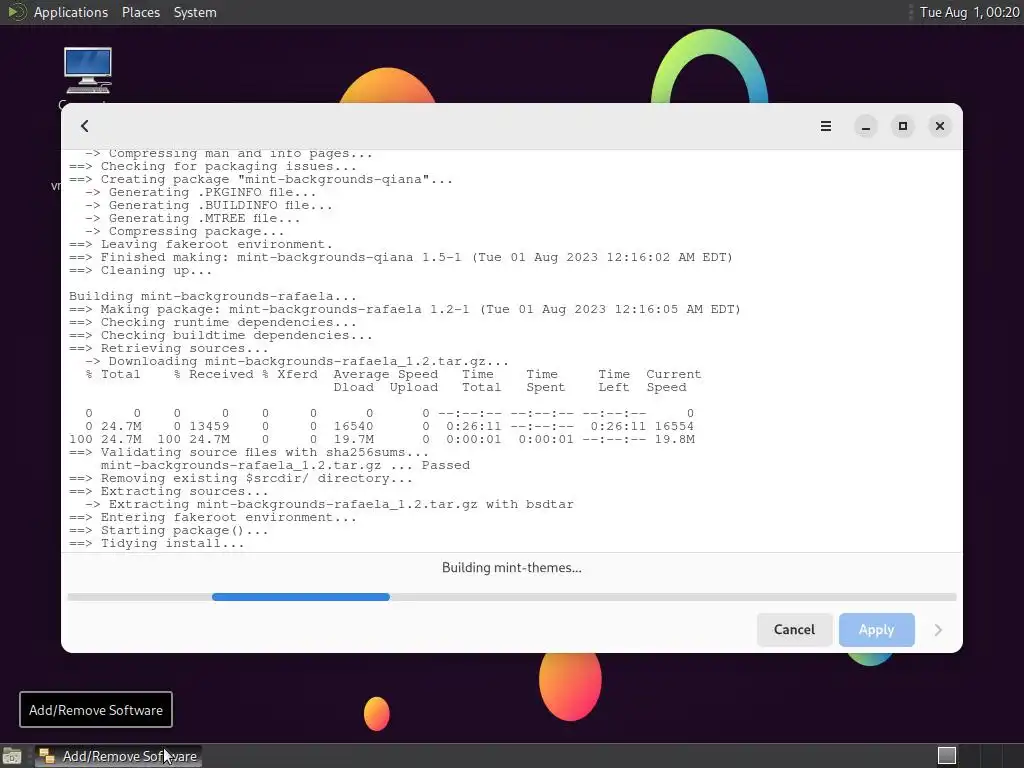Click the 'Tidying install...' output line
The image size is (1024, 768).
pos(157,543)
